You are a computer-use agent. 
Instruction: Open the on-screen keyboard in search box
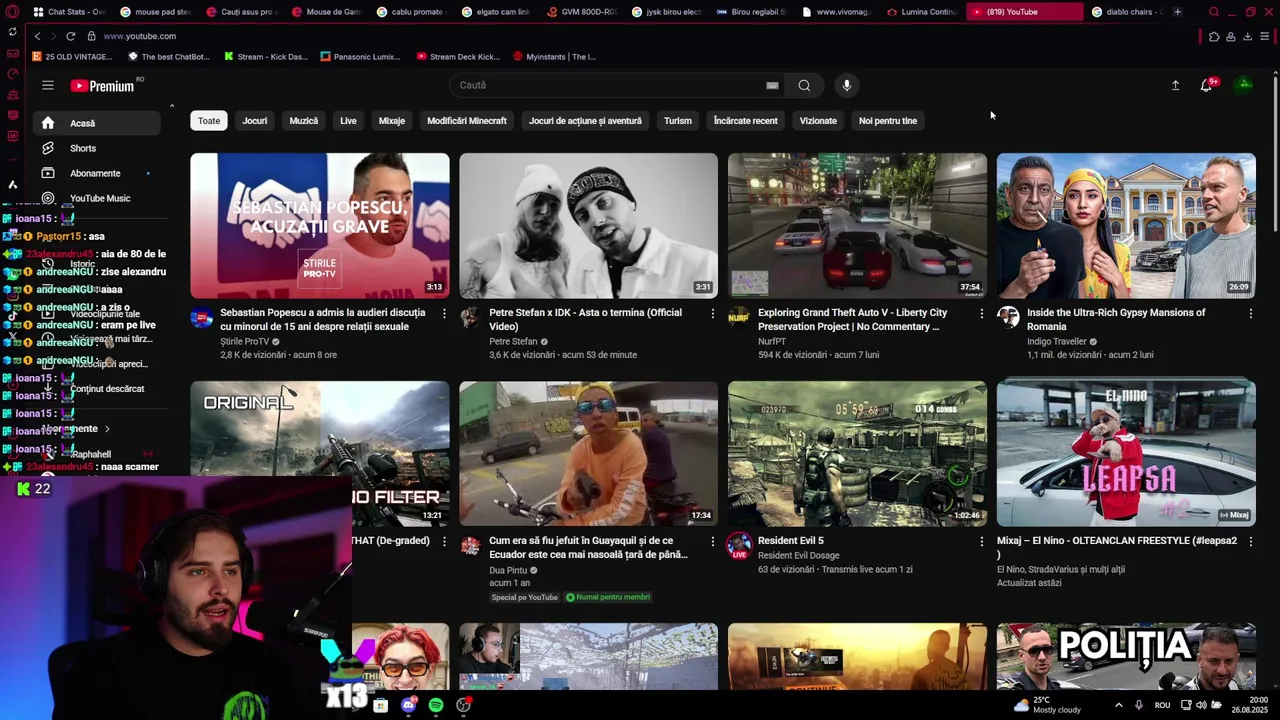click(772, 85)
